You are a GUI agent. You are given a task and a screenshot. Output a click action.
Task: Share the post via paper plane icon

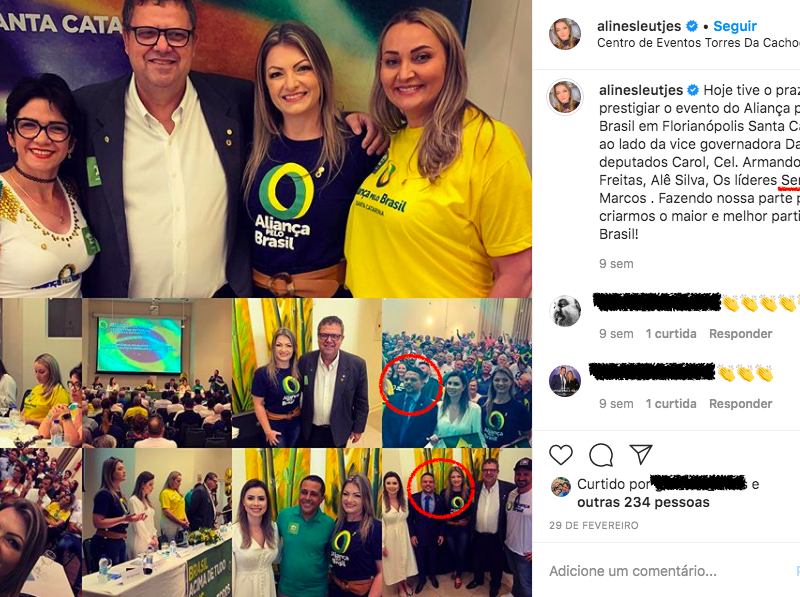click(x=640, y=454)
